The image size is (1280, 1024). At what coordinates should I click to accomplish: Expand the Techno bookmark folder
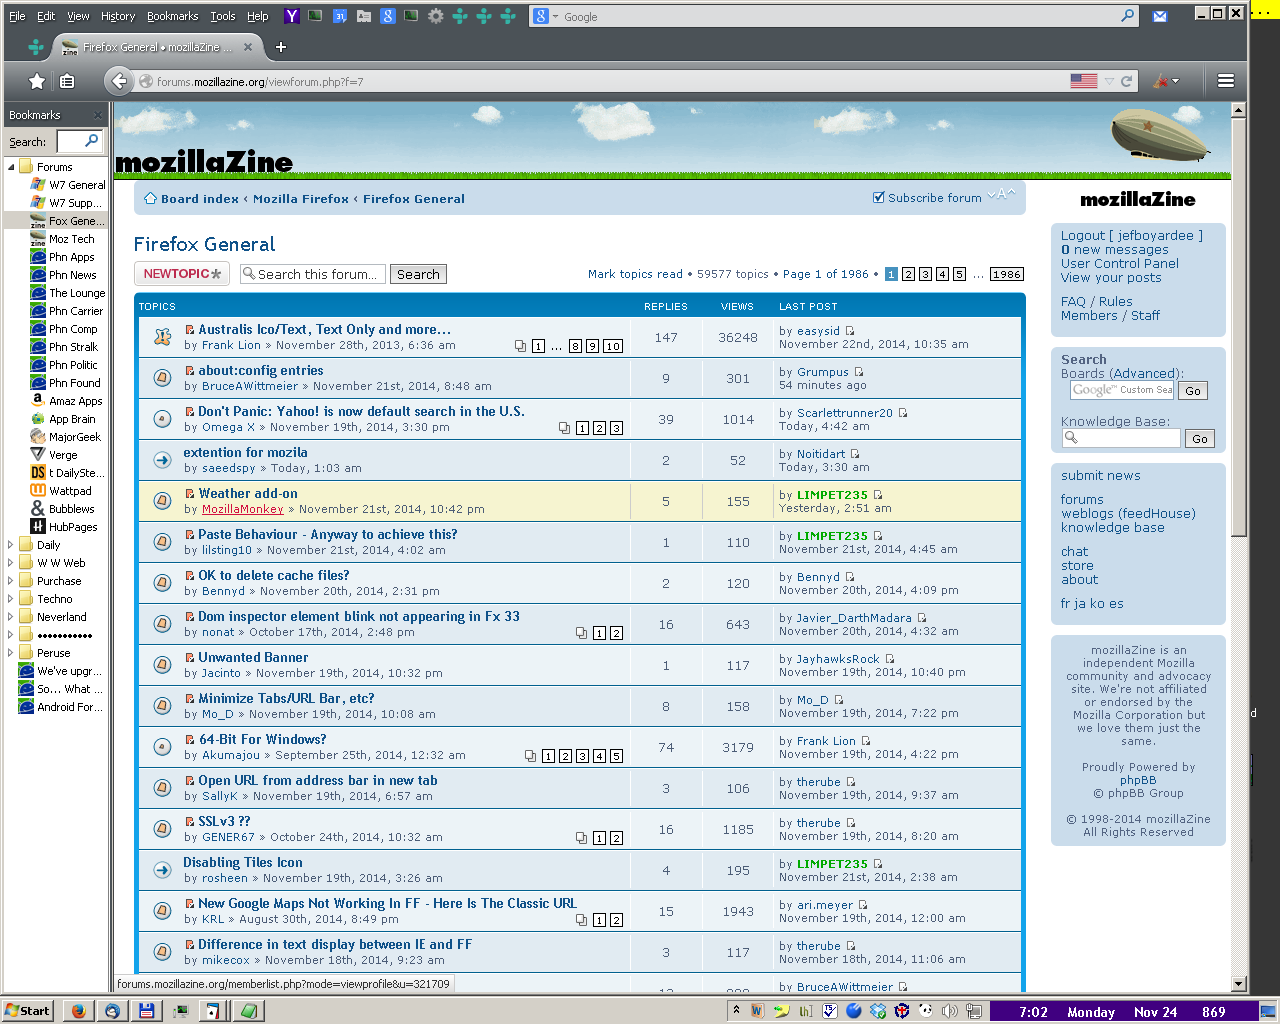(11, 599)
